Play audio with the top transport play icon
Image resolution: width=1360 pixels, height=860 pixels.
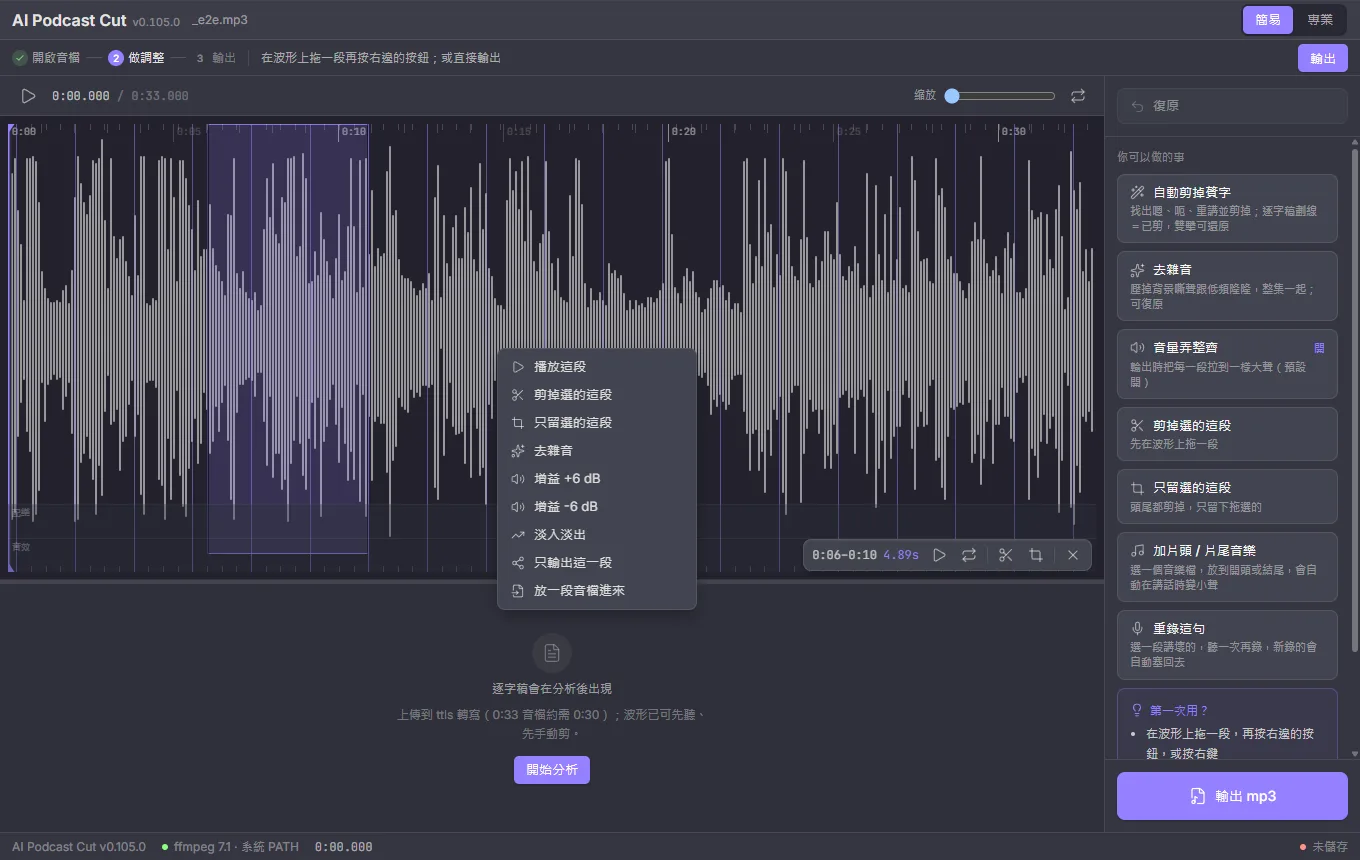(28, 96)
